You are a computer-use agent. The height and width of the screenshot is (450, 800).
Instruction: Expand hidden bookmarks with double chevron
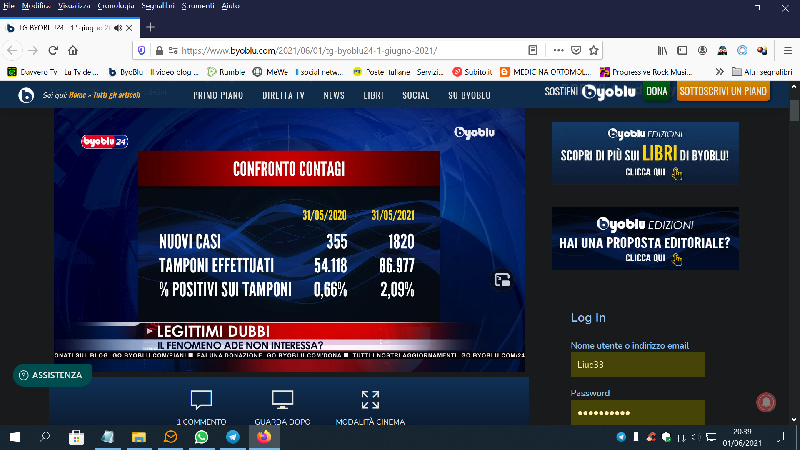pyautogui.click(x=719, y=72)
